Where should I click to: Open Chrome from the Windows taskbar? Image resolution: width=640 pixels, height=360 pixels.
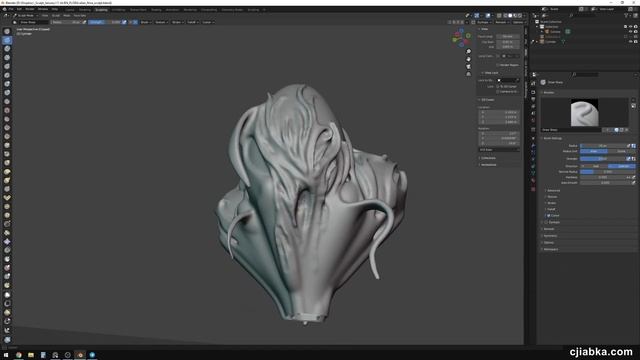[19, 355]
